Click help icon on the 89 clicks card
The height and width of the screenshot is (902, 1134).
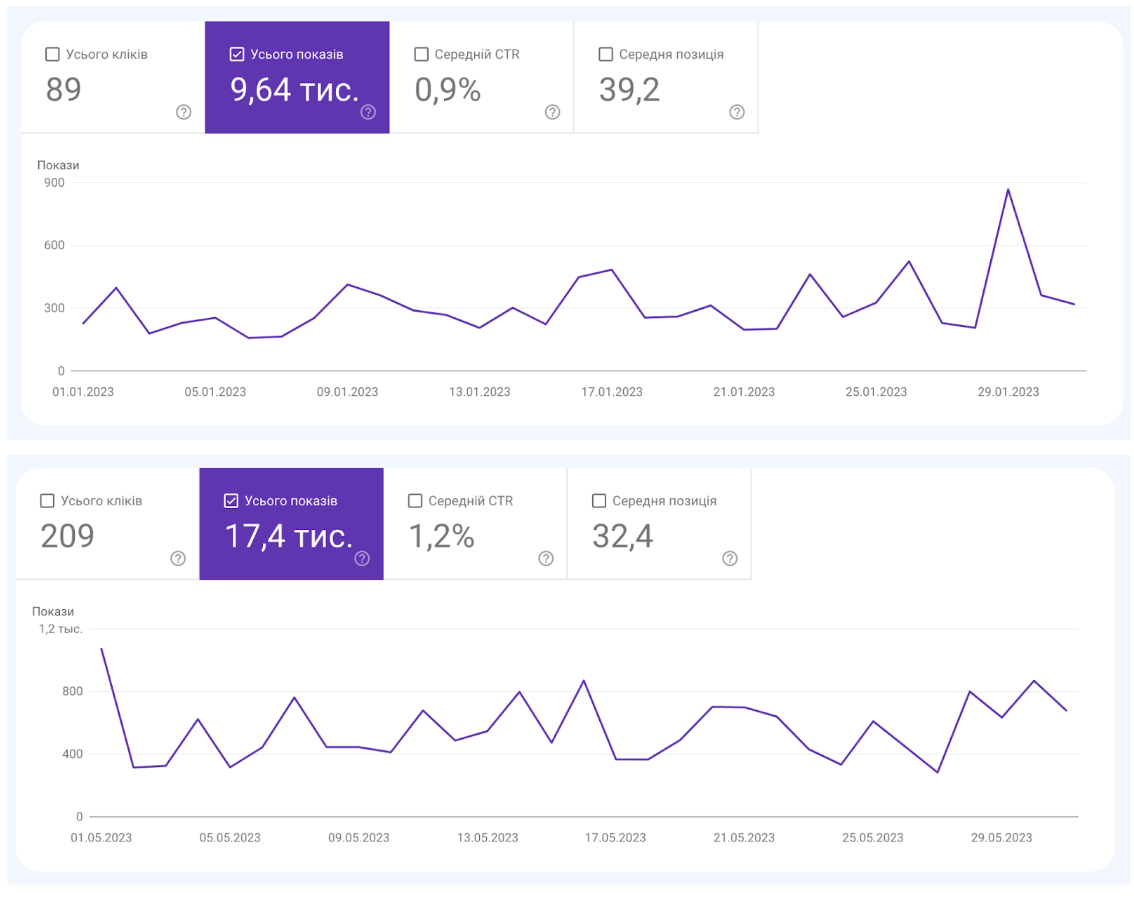point(183,112)
